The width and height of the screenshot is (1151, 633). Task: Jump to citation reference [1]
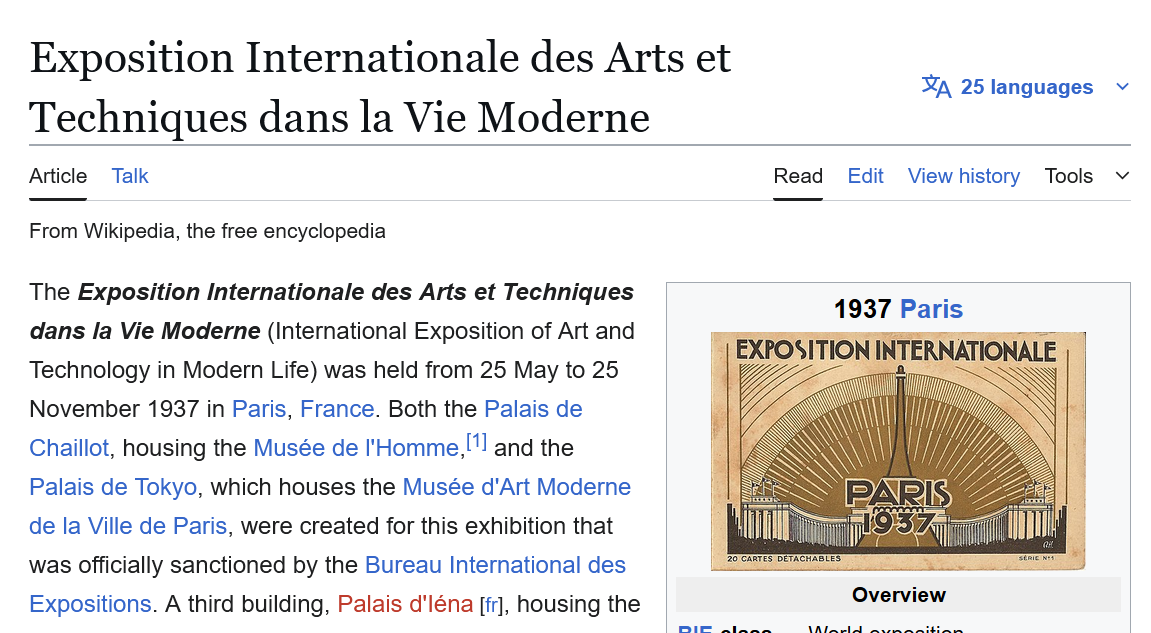(x=476, y=441)
